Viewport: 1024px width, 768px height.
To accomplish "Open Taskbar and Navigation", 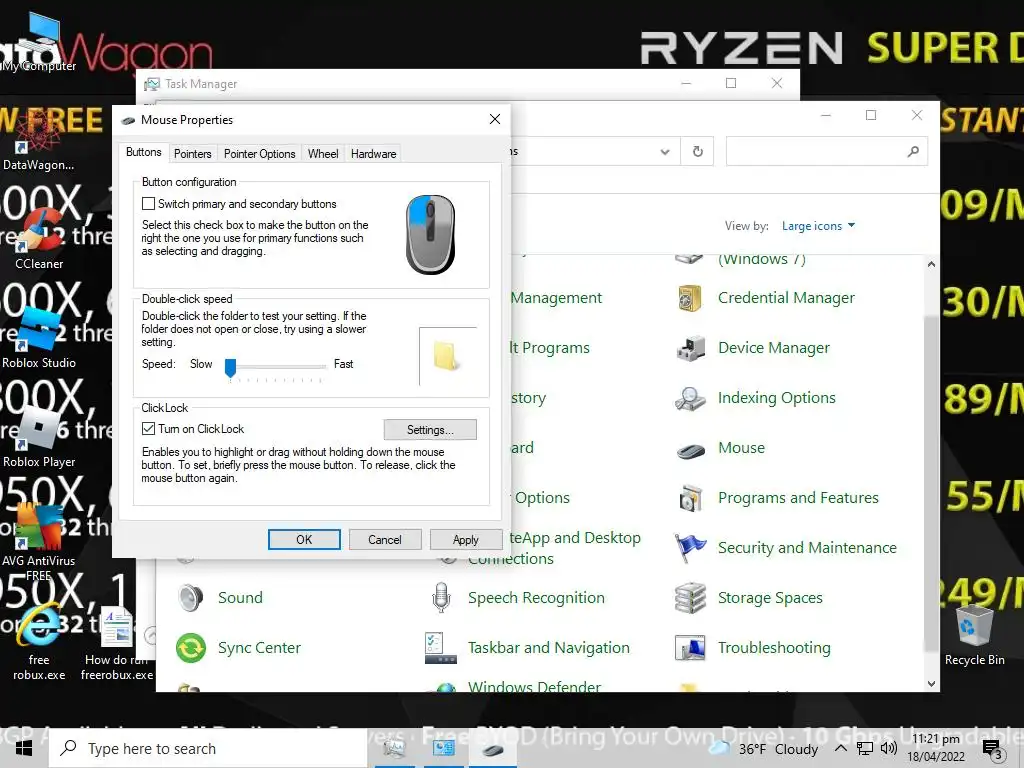I will tap(549, 648).
